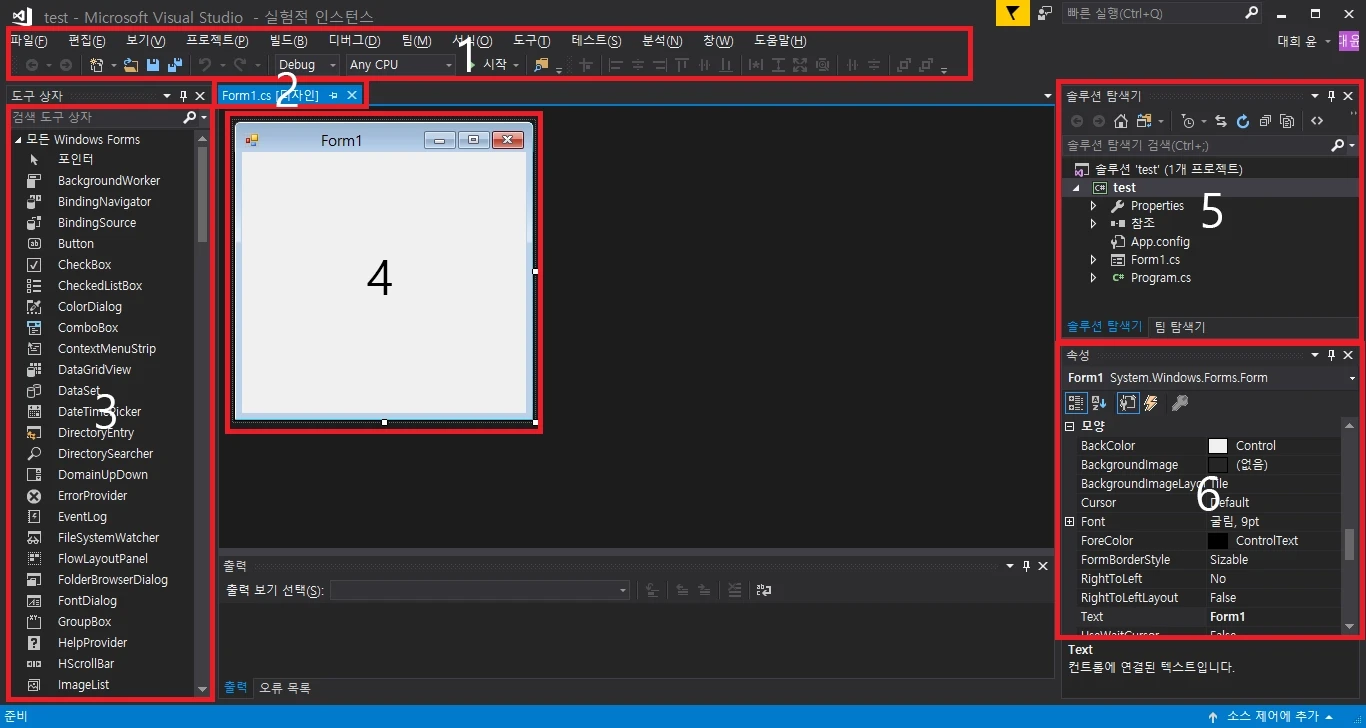Switch to the 오류 목록 tab
1366x728 pixels.
tap(285, 688)
